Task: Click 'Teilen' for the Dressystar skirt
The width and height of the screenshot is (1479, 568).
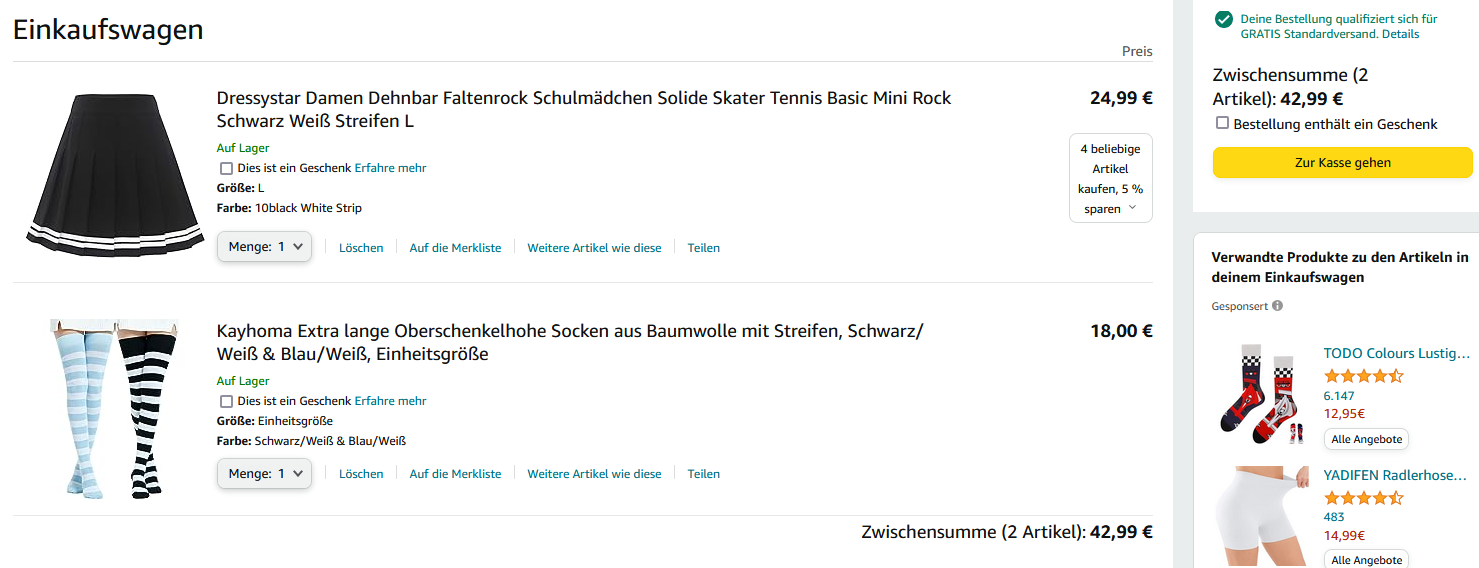Action: pyautogui.click(x=703, y=248)
